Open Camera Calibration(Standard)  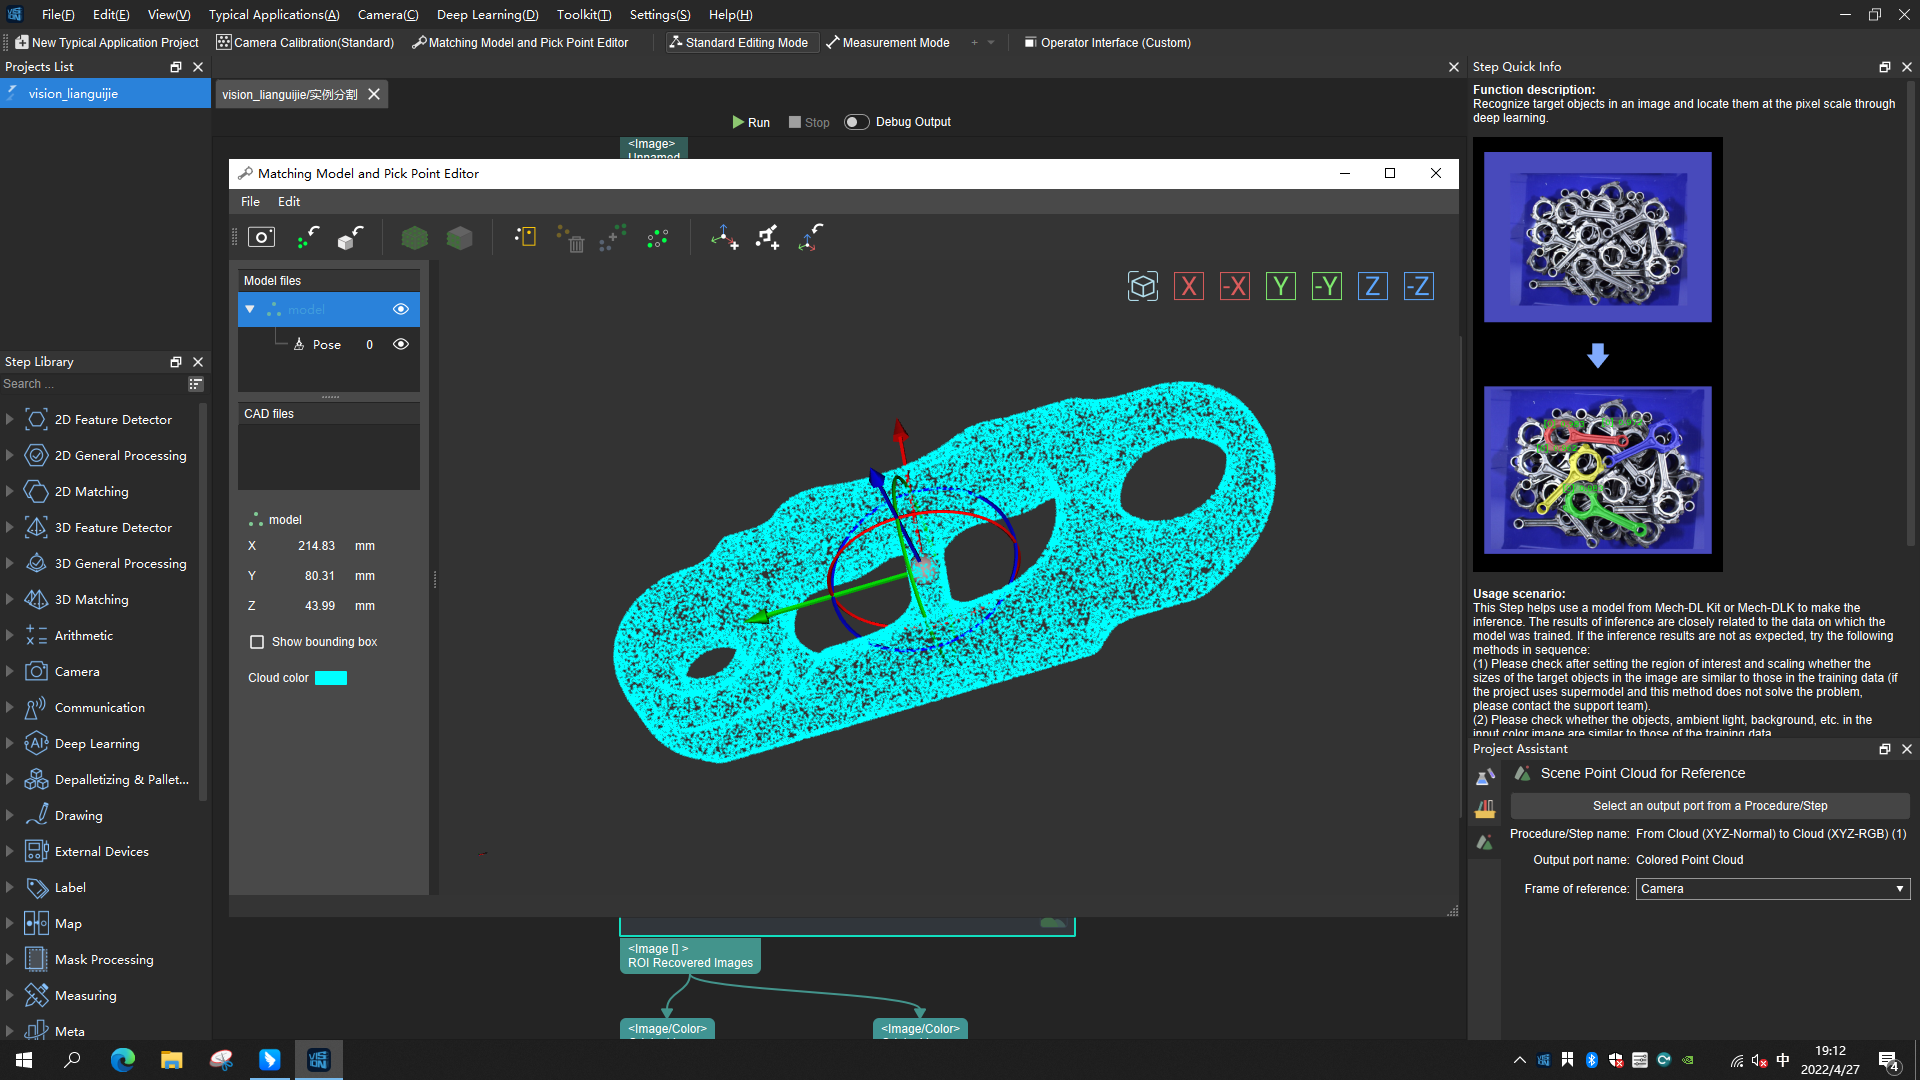click(305, 42)
